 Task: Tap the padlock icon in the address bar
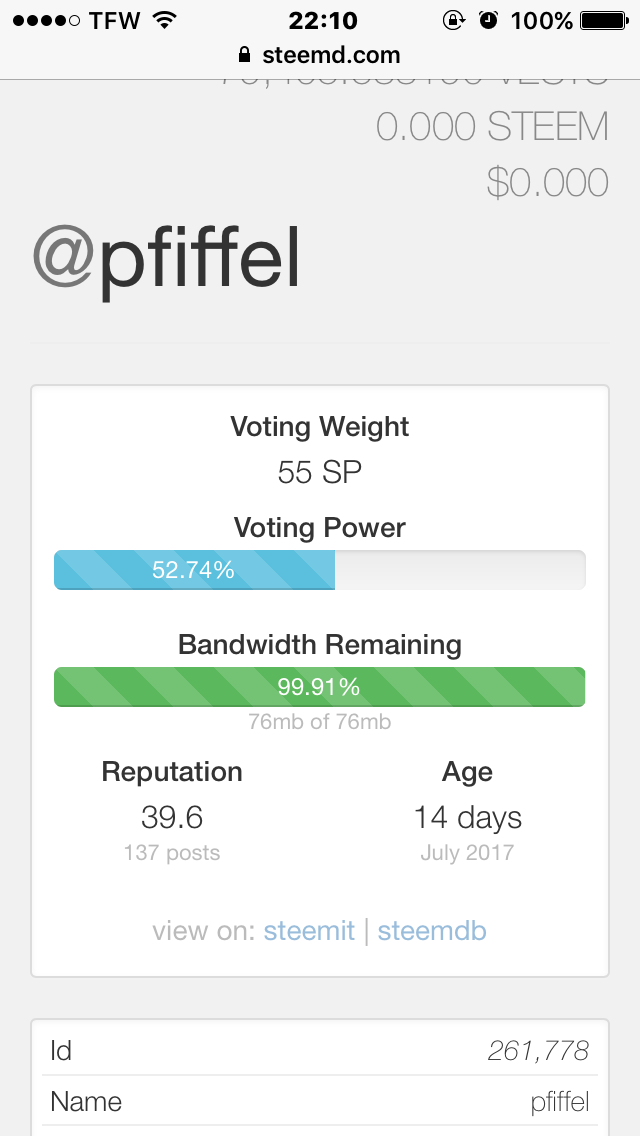244,55
